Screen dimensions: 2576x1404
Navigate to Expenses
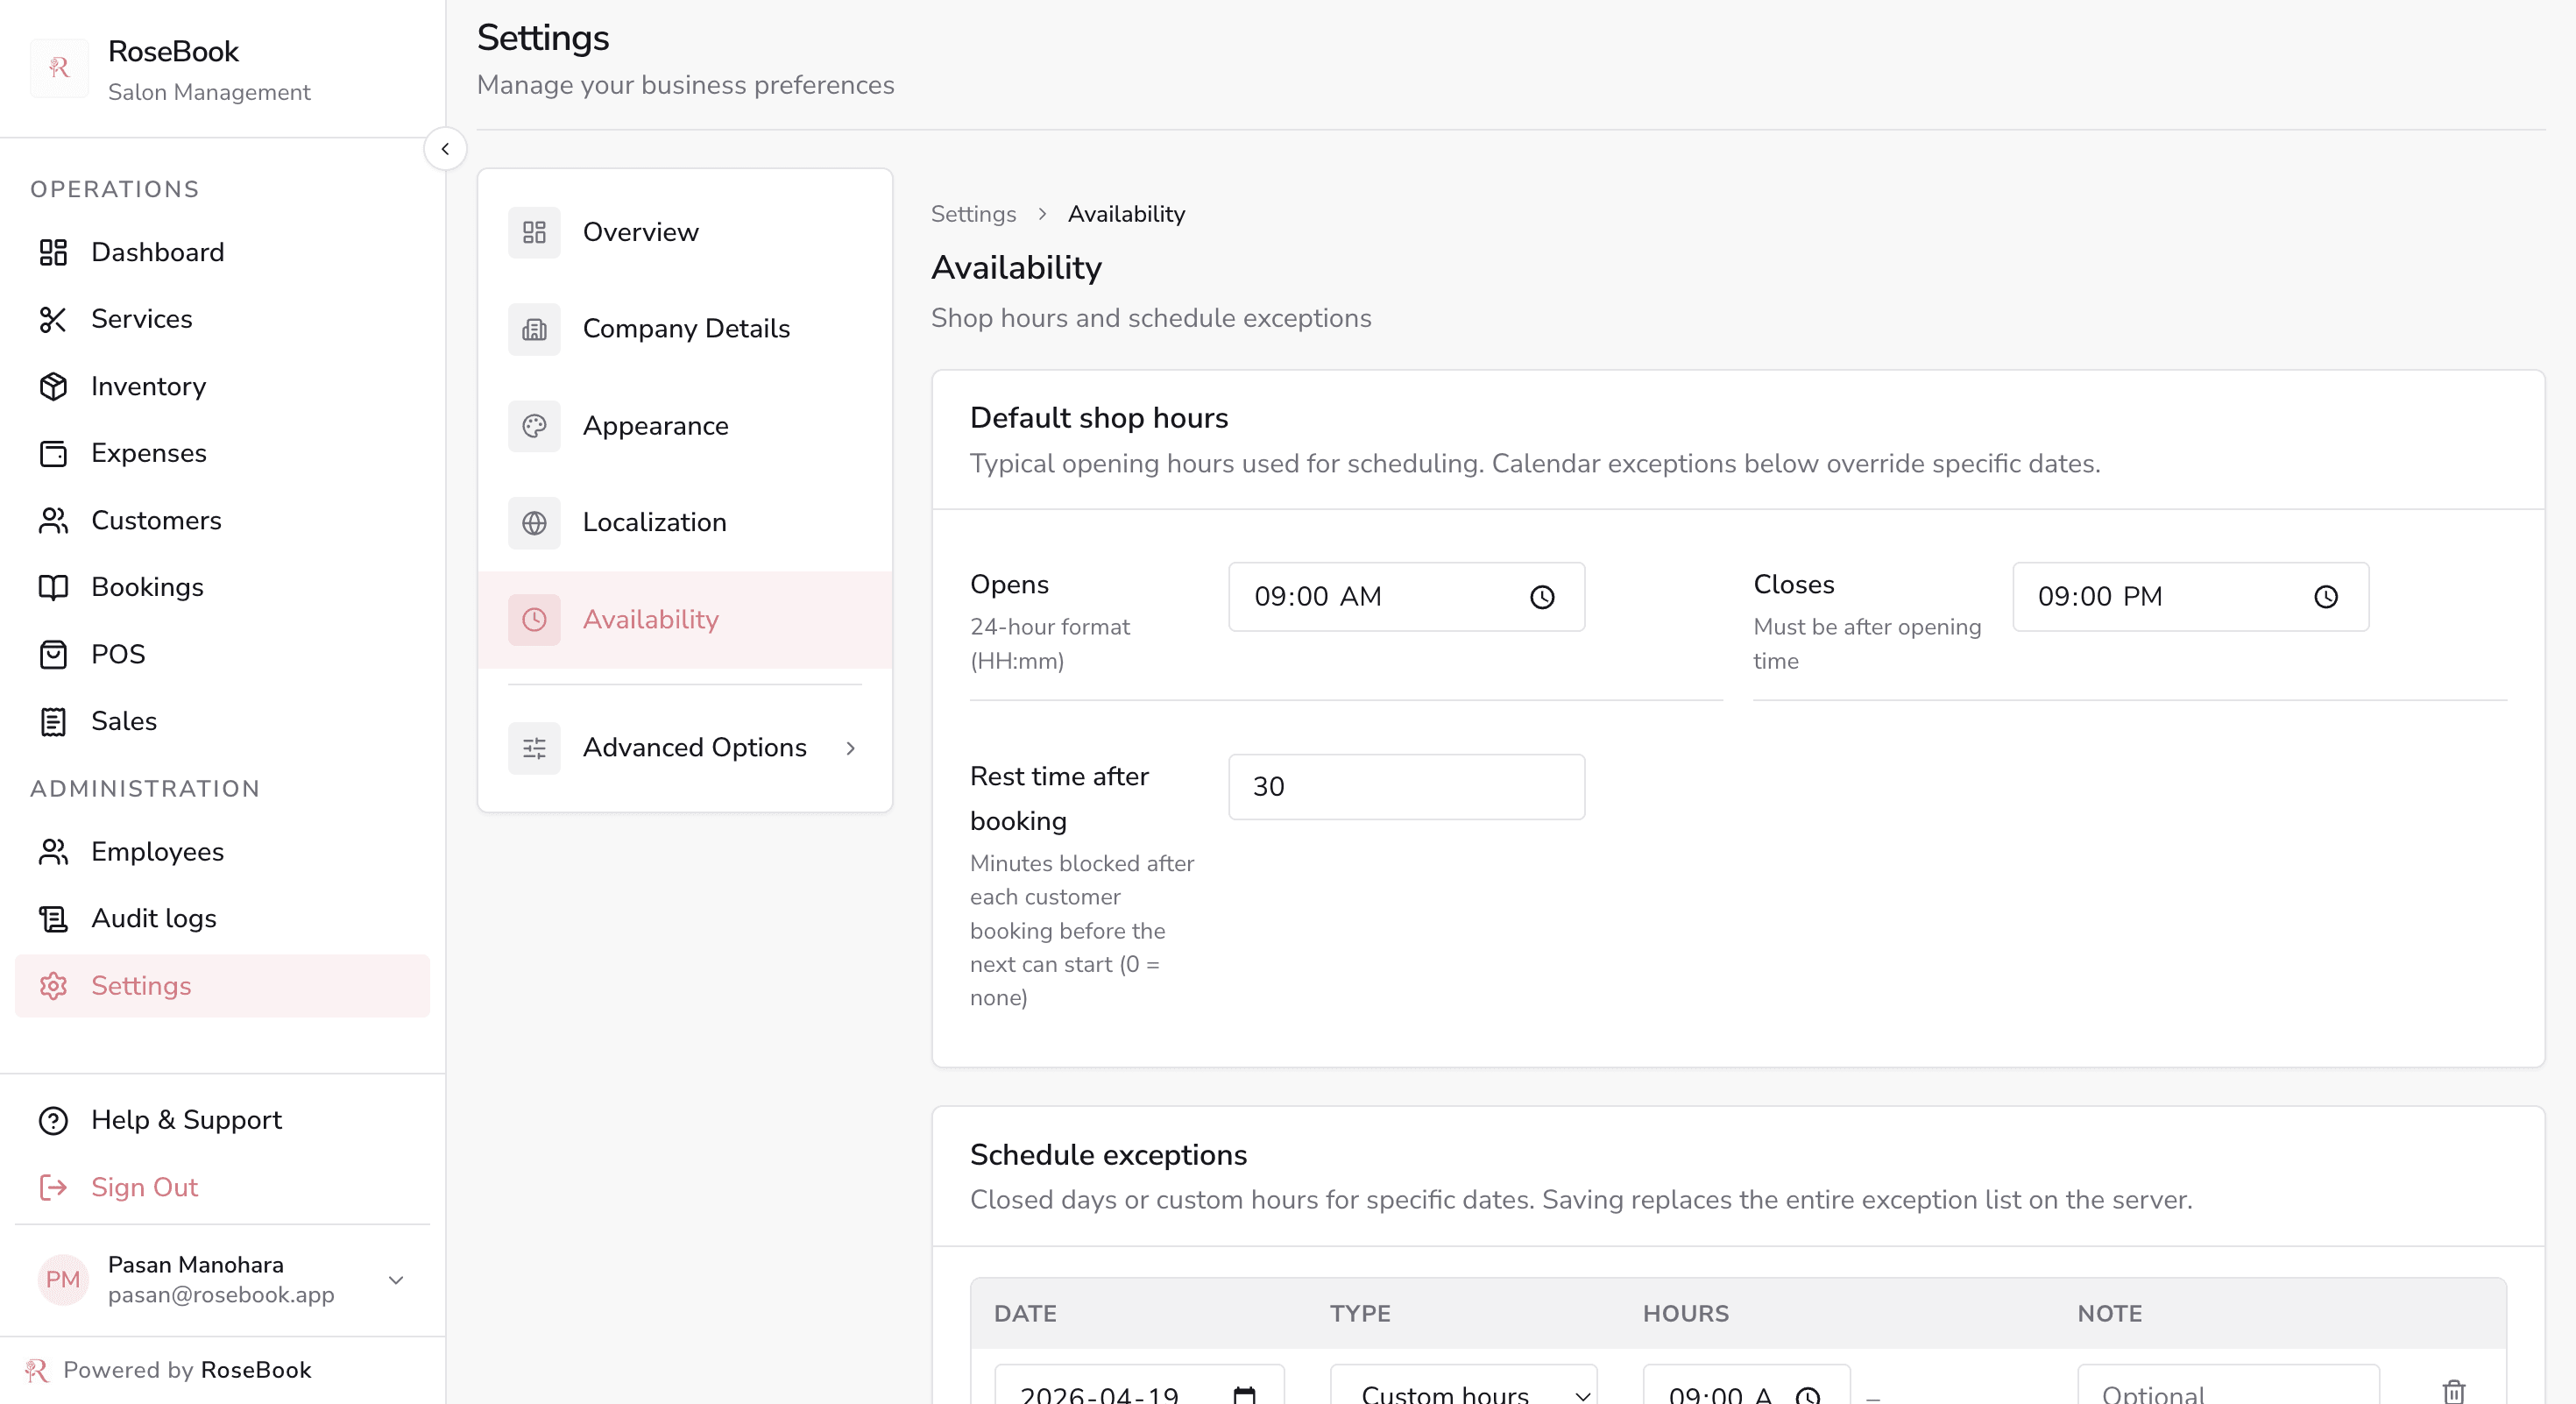[222, 453]
